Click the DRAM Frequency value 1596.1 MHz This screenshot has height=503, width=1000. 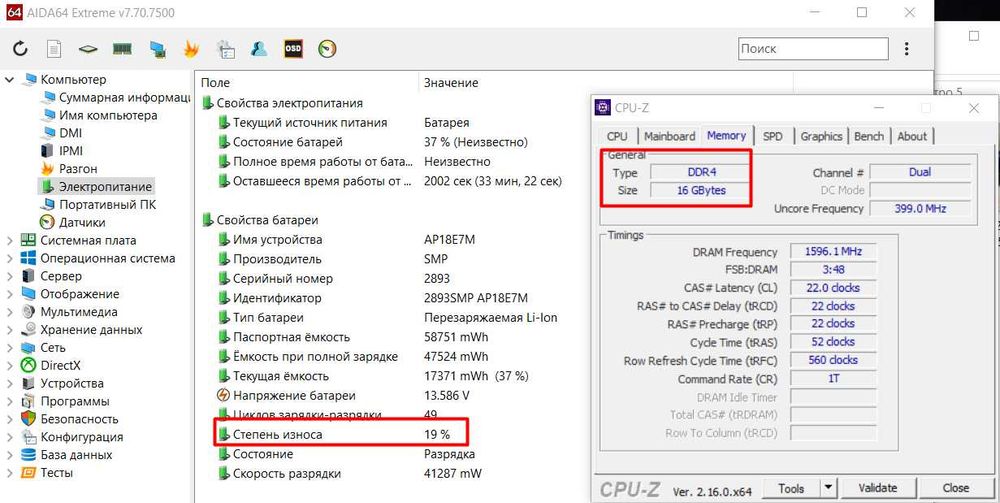click(833, 251)
